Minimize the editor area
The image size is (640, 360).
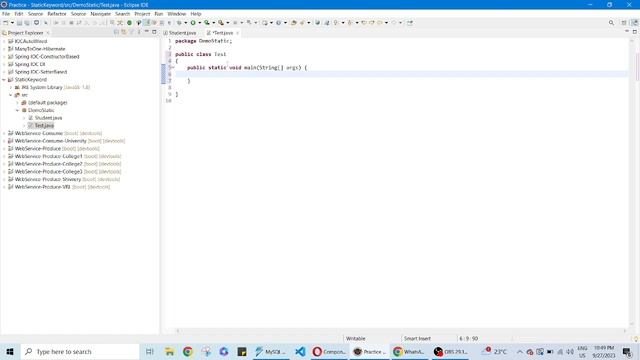coord(627,31)
